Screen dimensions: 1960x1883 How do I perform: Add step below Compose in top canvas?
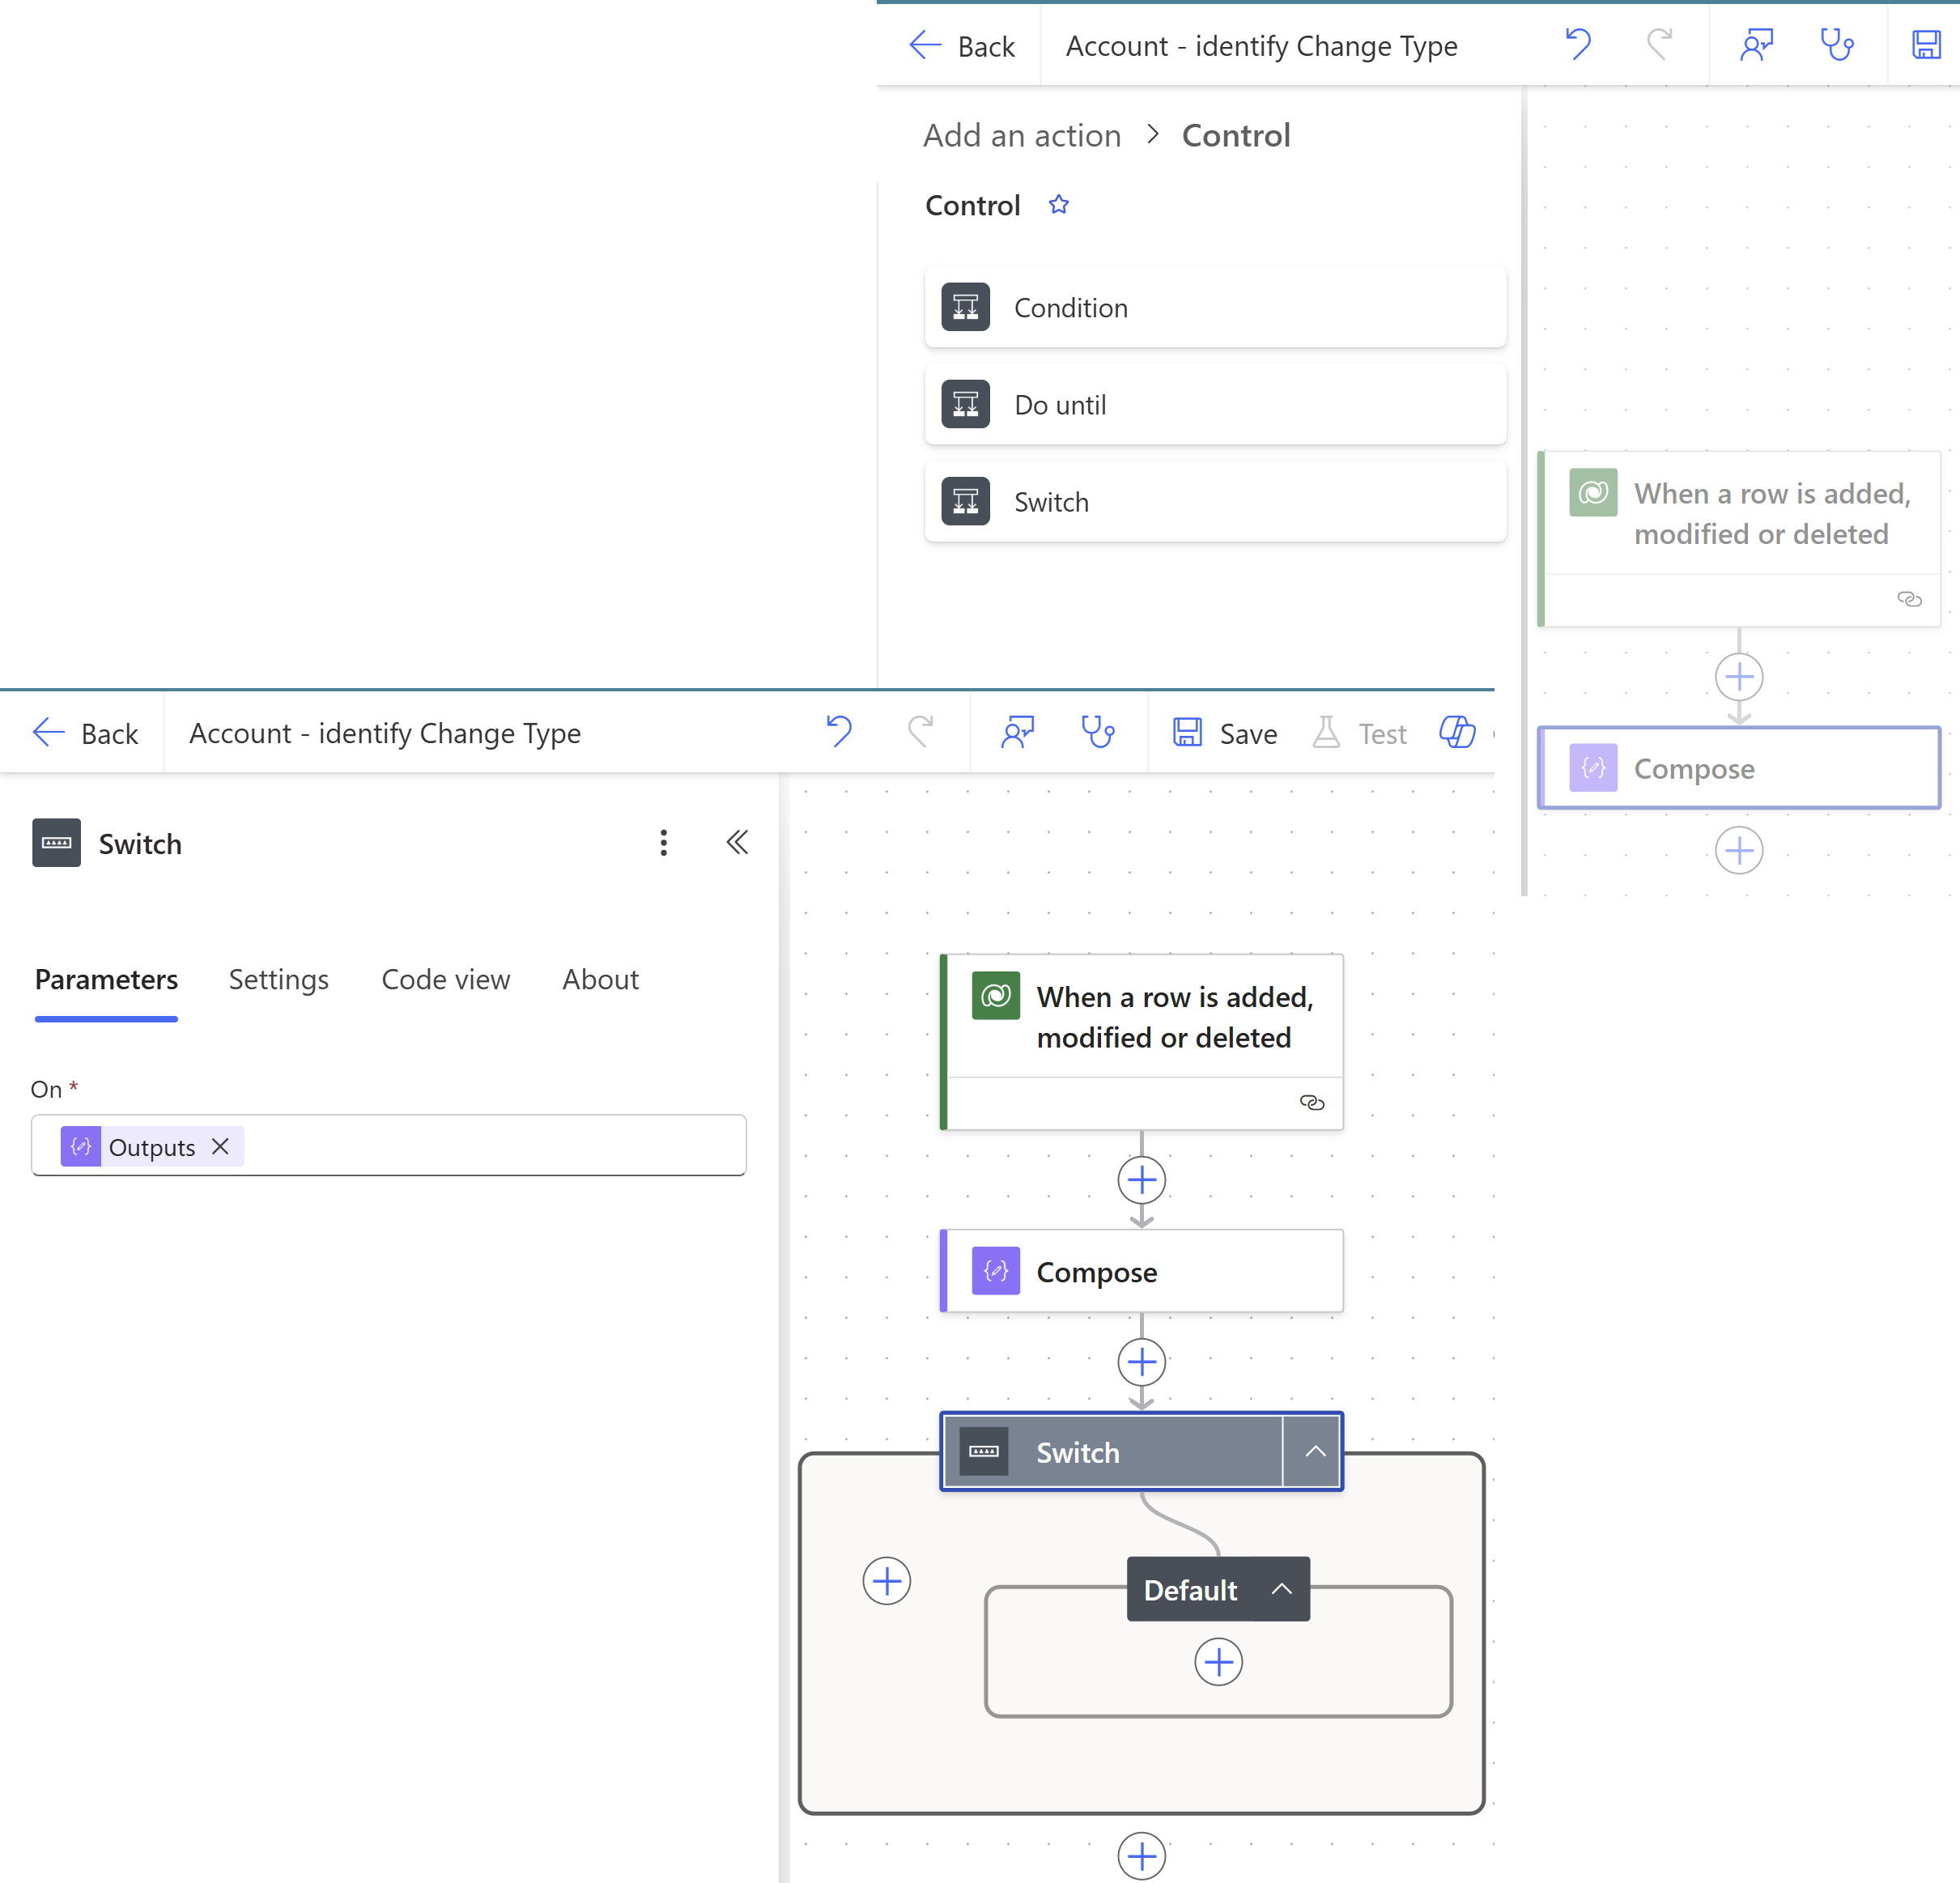(x=1739, y=850)
